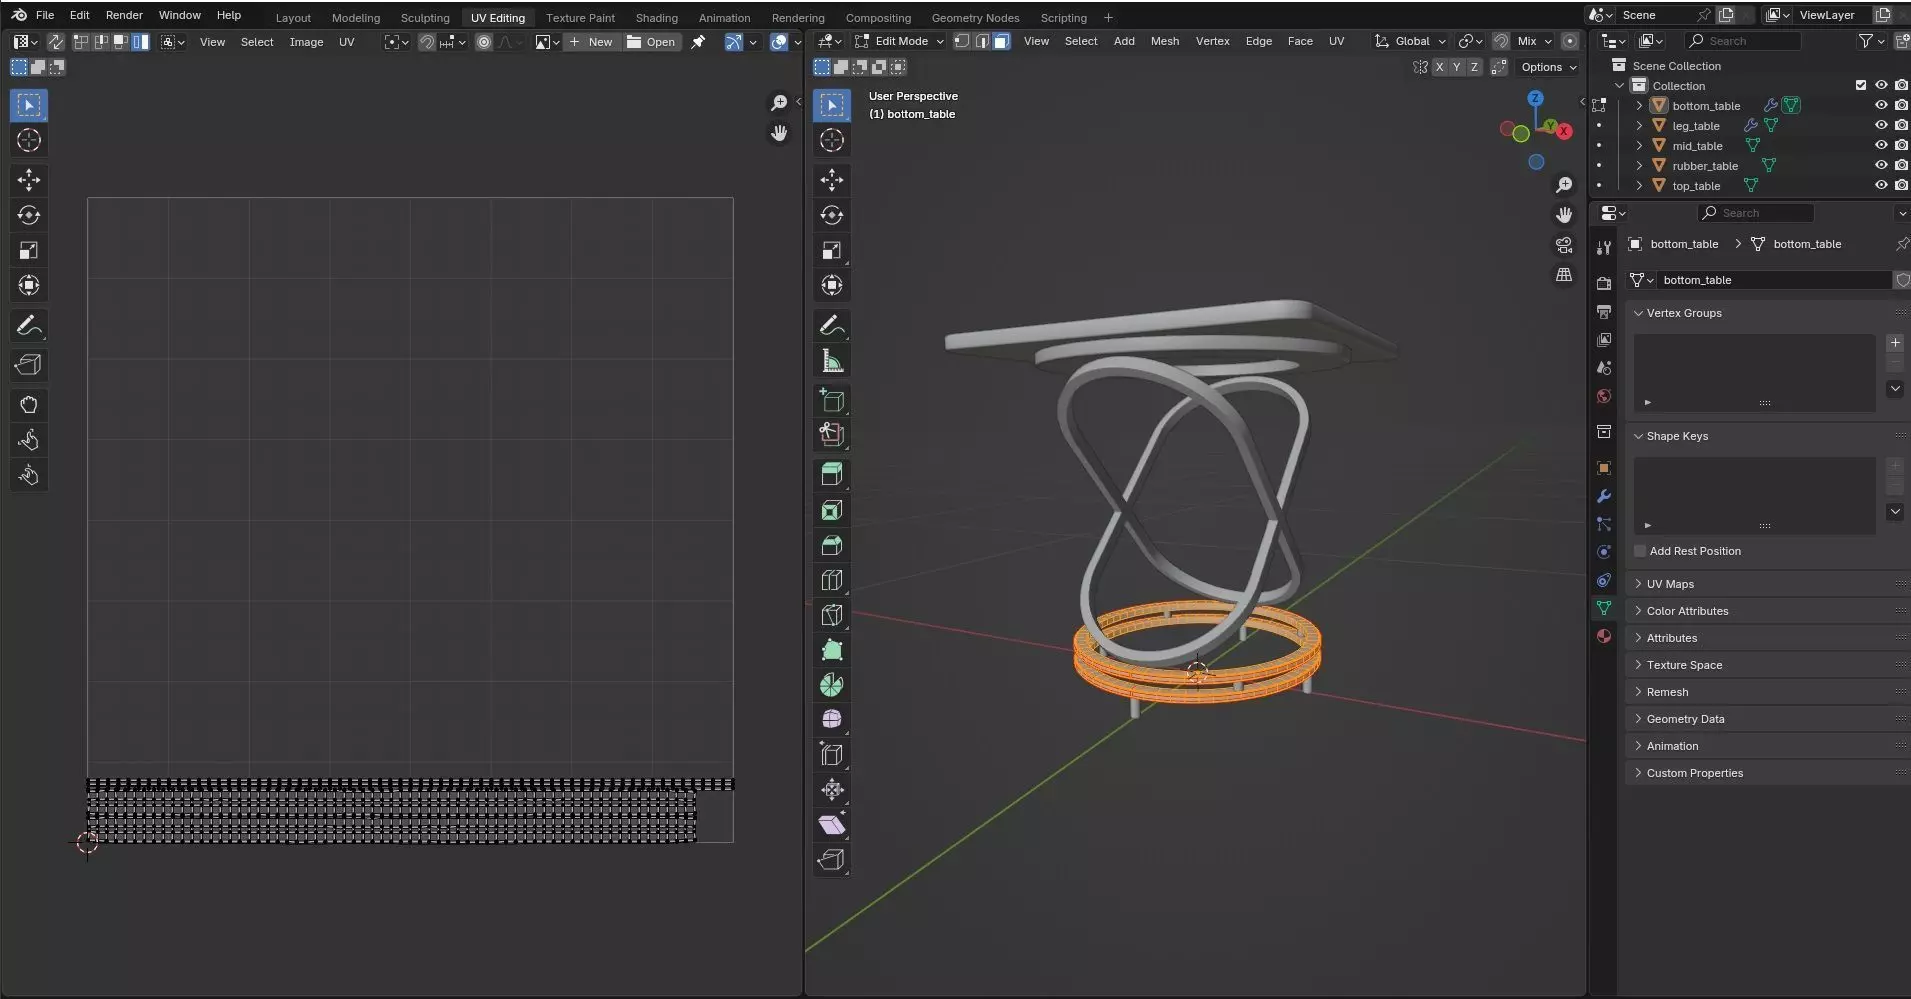The width and height of the screenshot is (1911, 999).
Task: Toggle Collection exclude checkbox
Action: point(1861,85)
